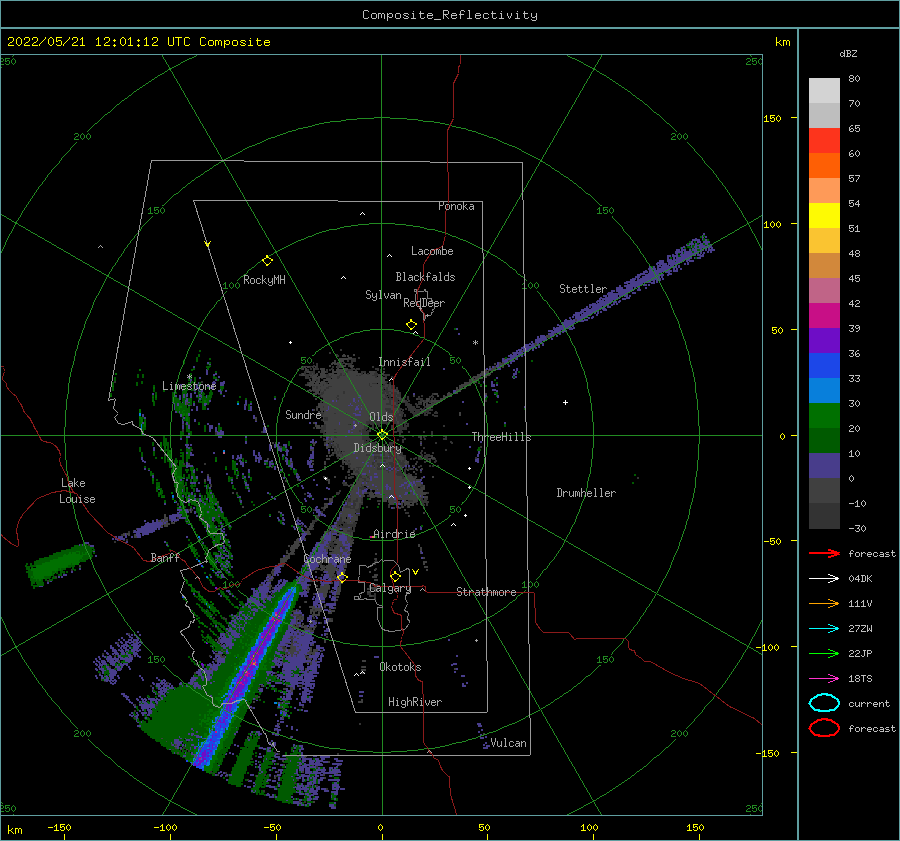Click the white plus marker near Drumheller
The image size is (900, 841).
point(565,402)
